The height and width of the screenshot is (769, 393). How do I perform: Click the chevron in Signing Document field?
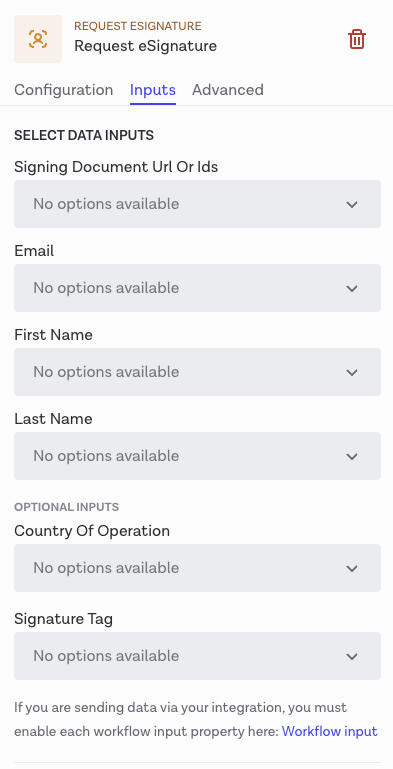tap(352, 205)
